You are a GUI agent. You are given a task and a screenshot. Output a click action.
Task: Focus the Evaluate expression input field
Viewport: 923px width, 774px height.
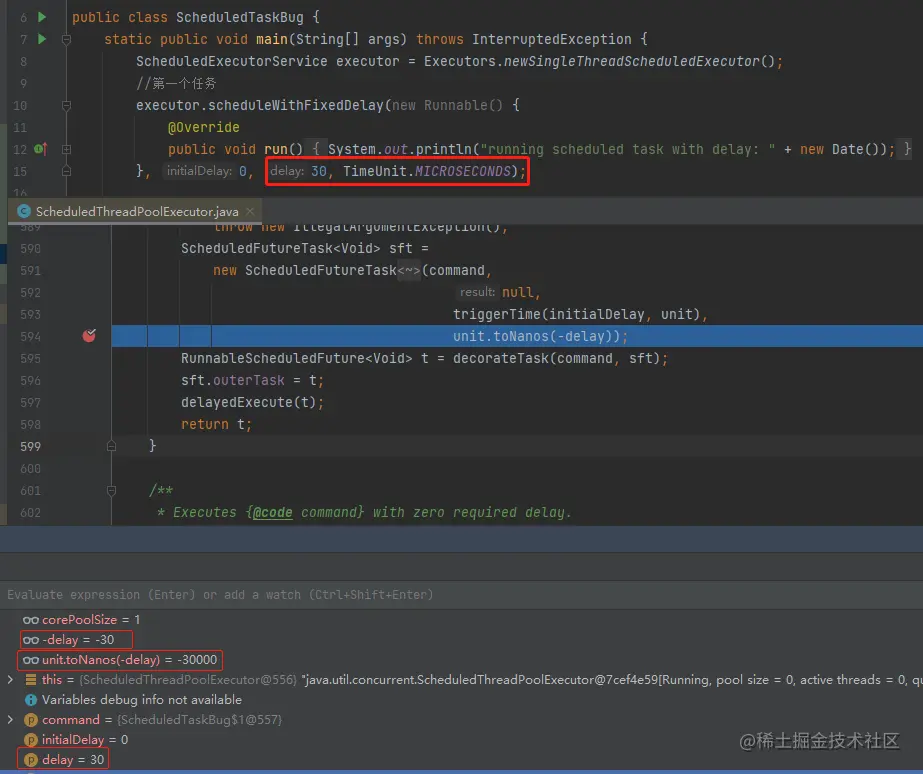(x=462, y=594)
